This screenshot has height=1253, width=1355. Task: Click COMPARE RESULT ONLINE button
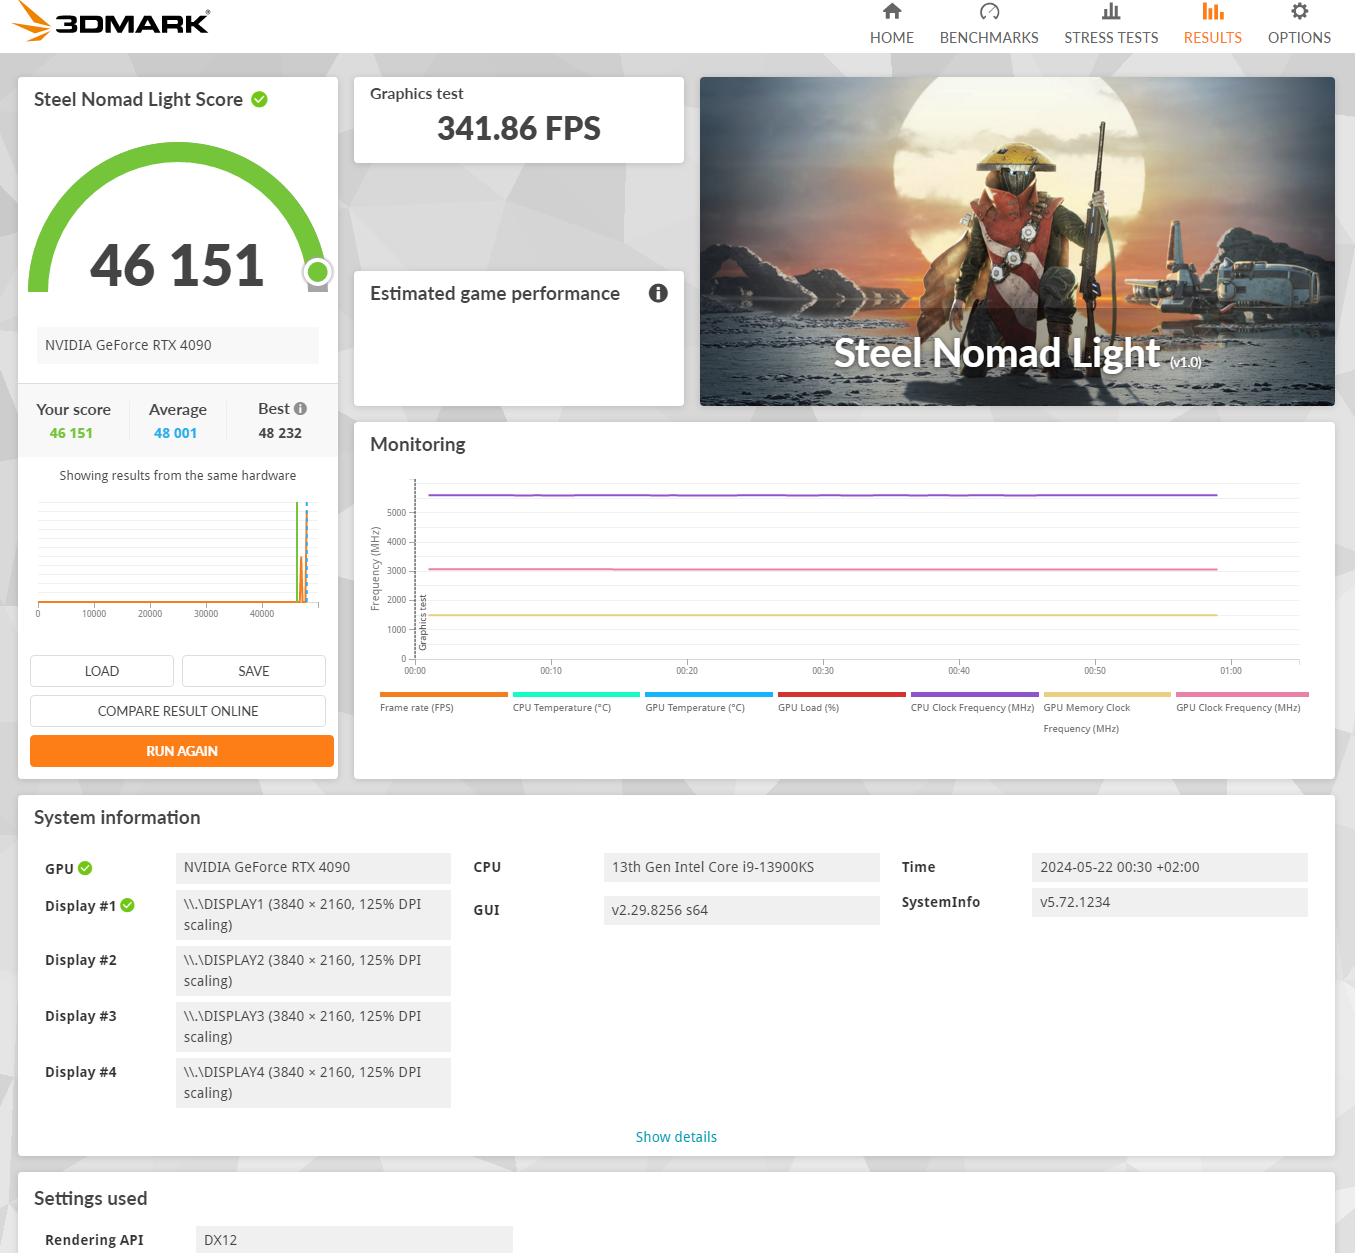tap(178, 711)
